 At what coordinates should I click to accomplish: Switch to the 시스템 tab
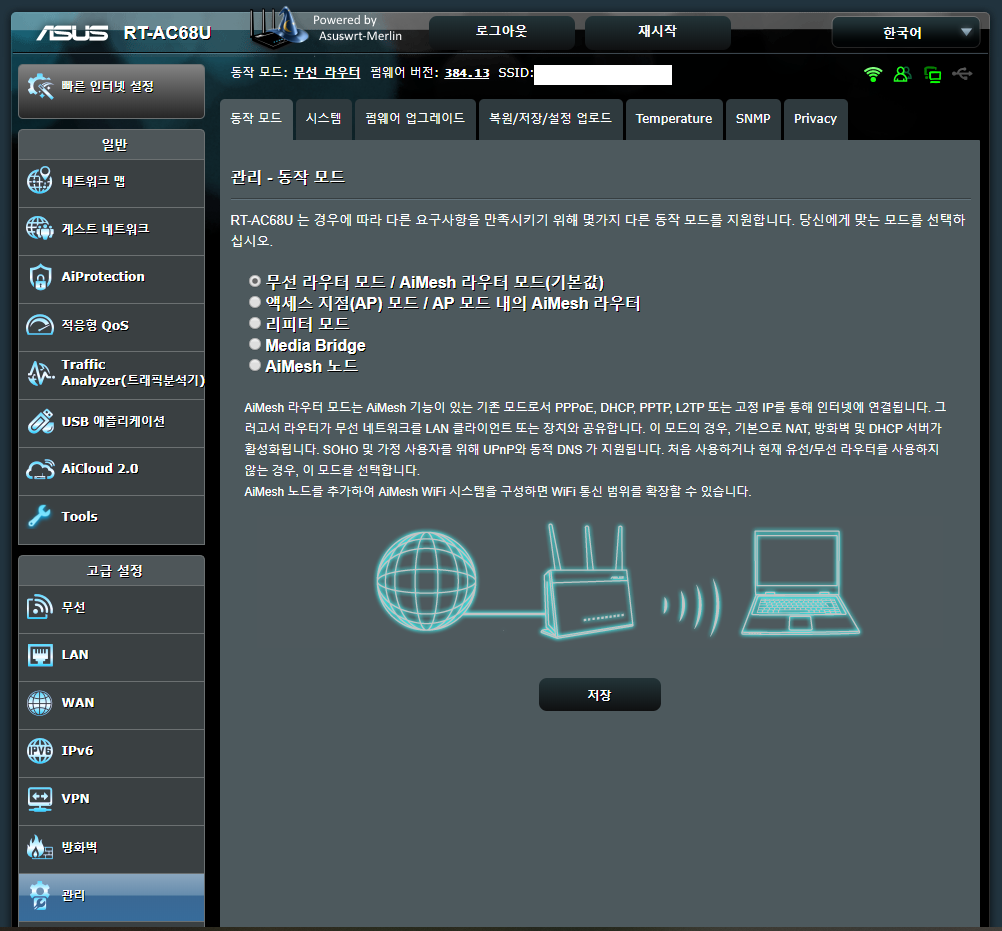coord(323,119)
